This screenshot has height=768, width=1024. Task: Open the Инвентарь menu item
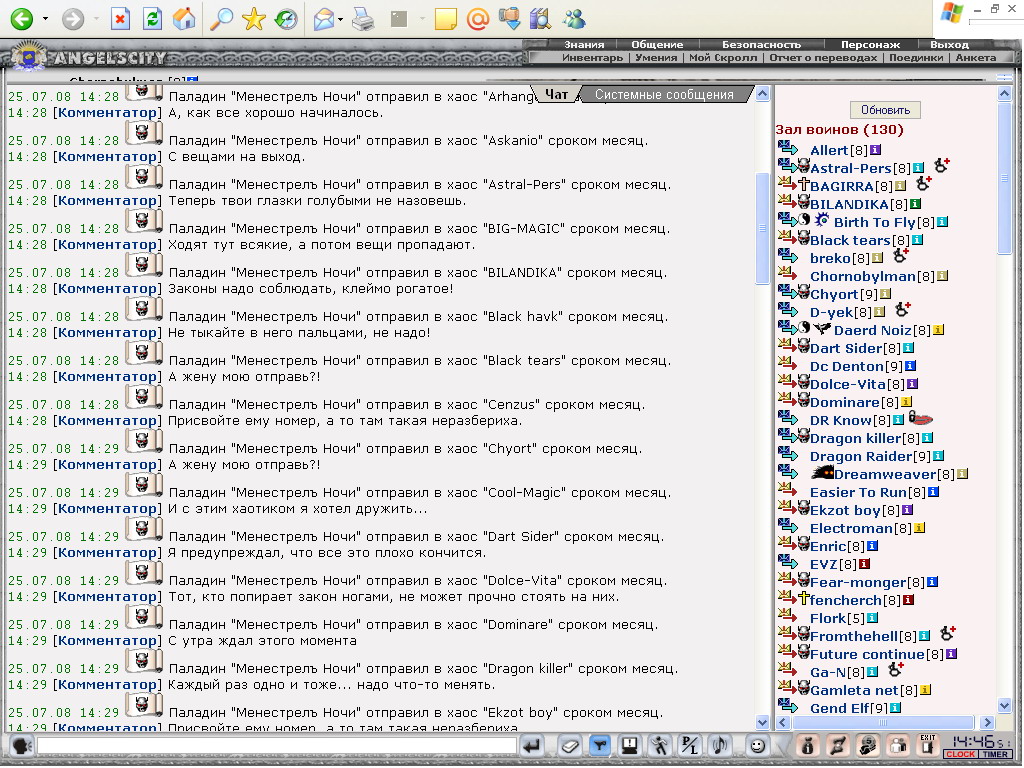tap(592, 57)
